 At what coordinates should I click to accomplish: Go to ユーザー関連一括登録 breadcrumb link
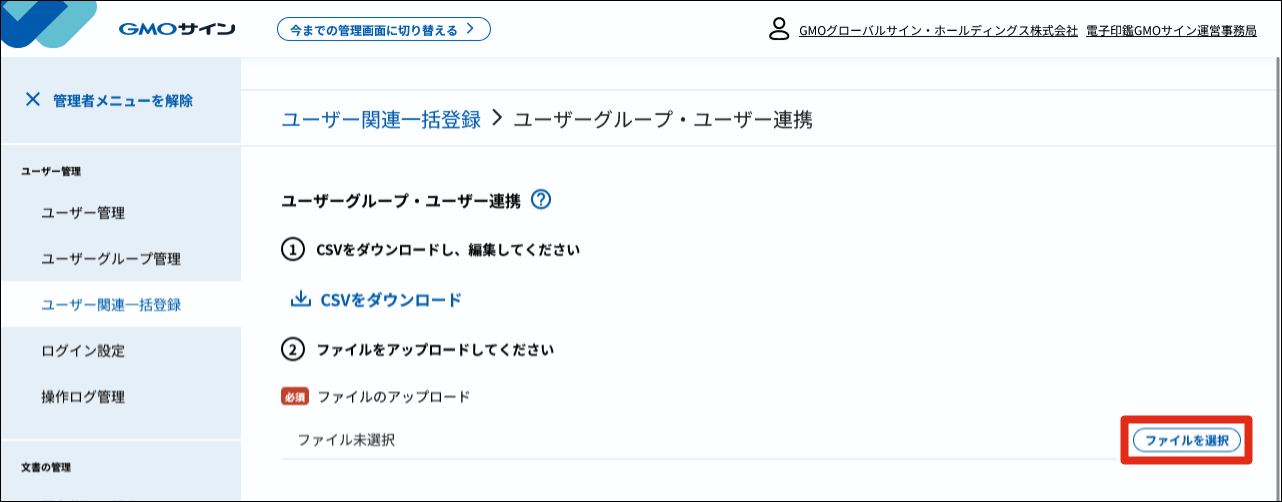[x=381, y=120]
